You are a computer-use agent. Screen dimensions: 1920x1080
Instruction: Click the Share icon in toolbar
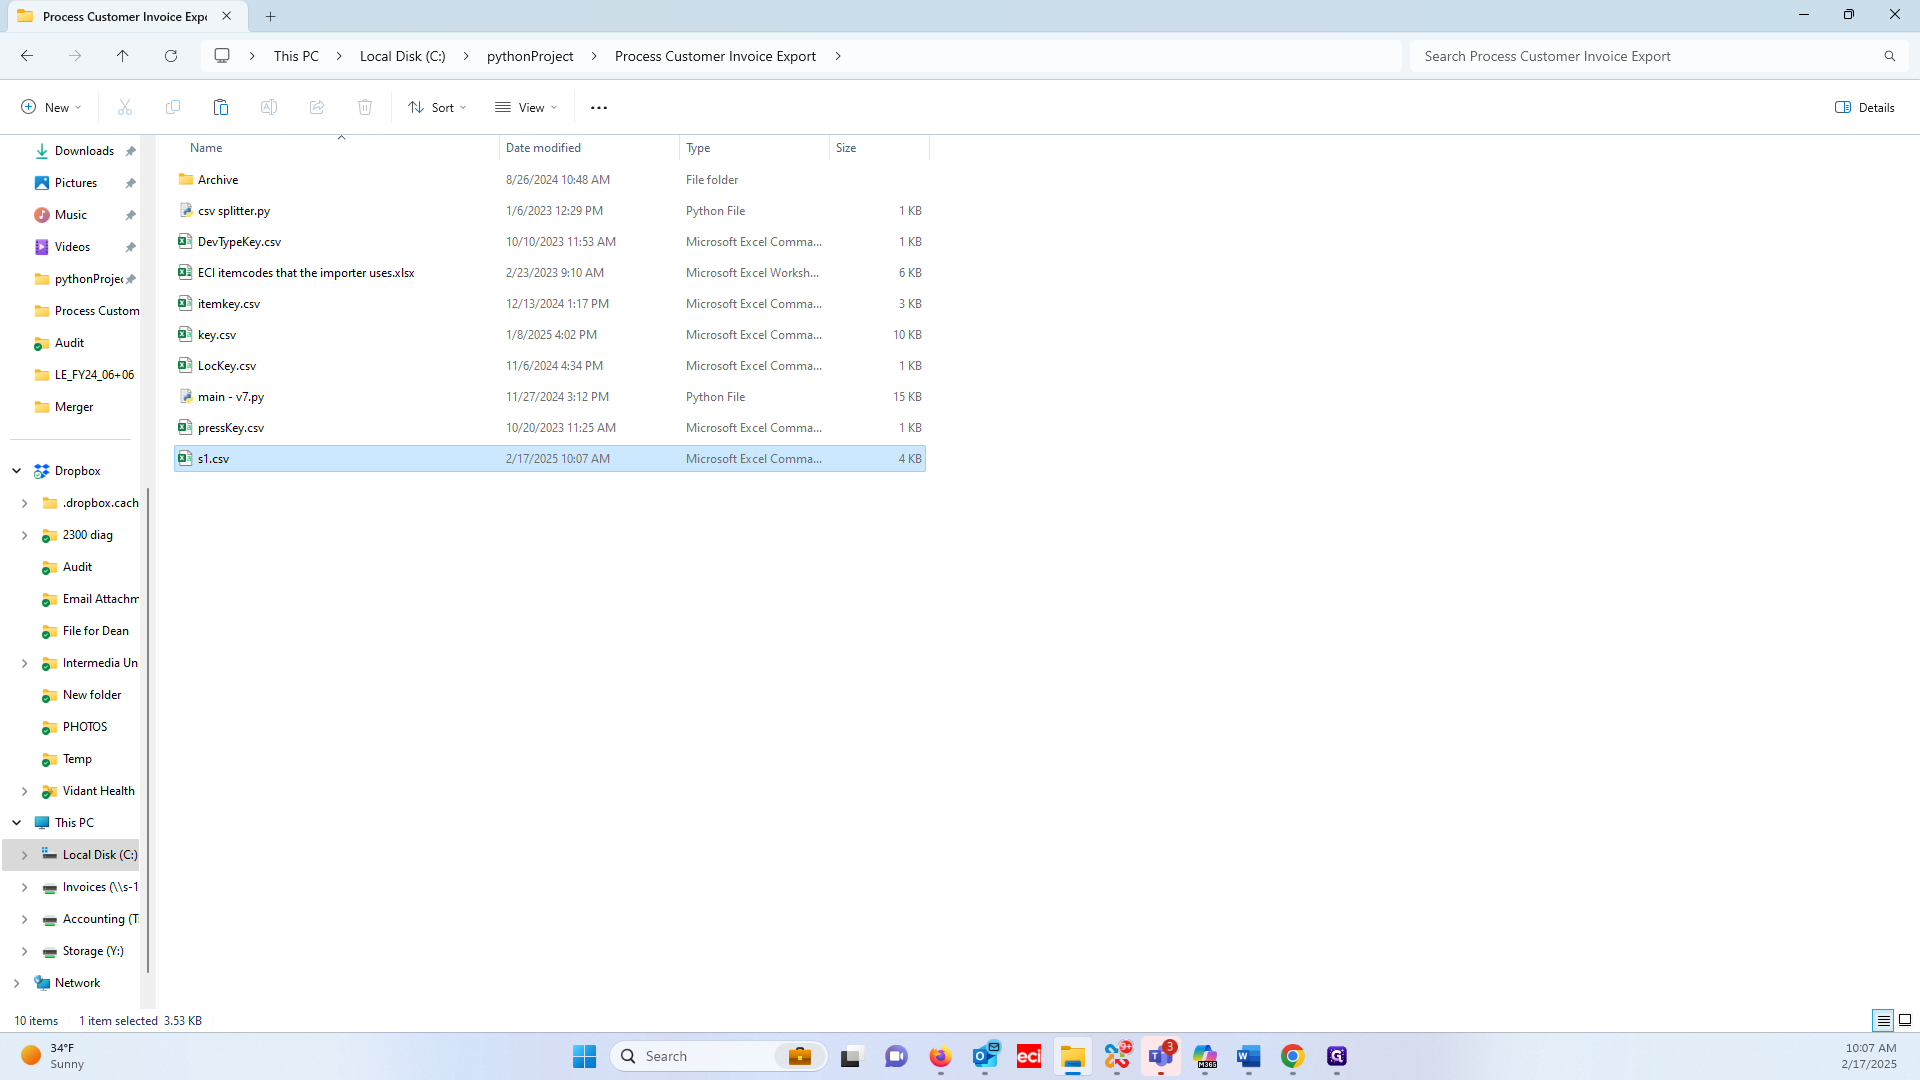317,107
